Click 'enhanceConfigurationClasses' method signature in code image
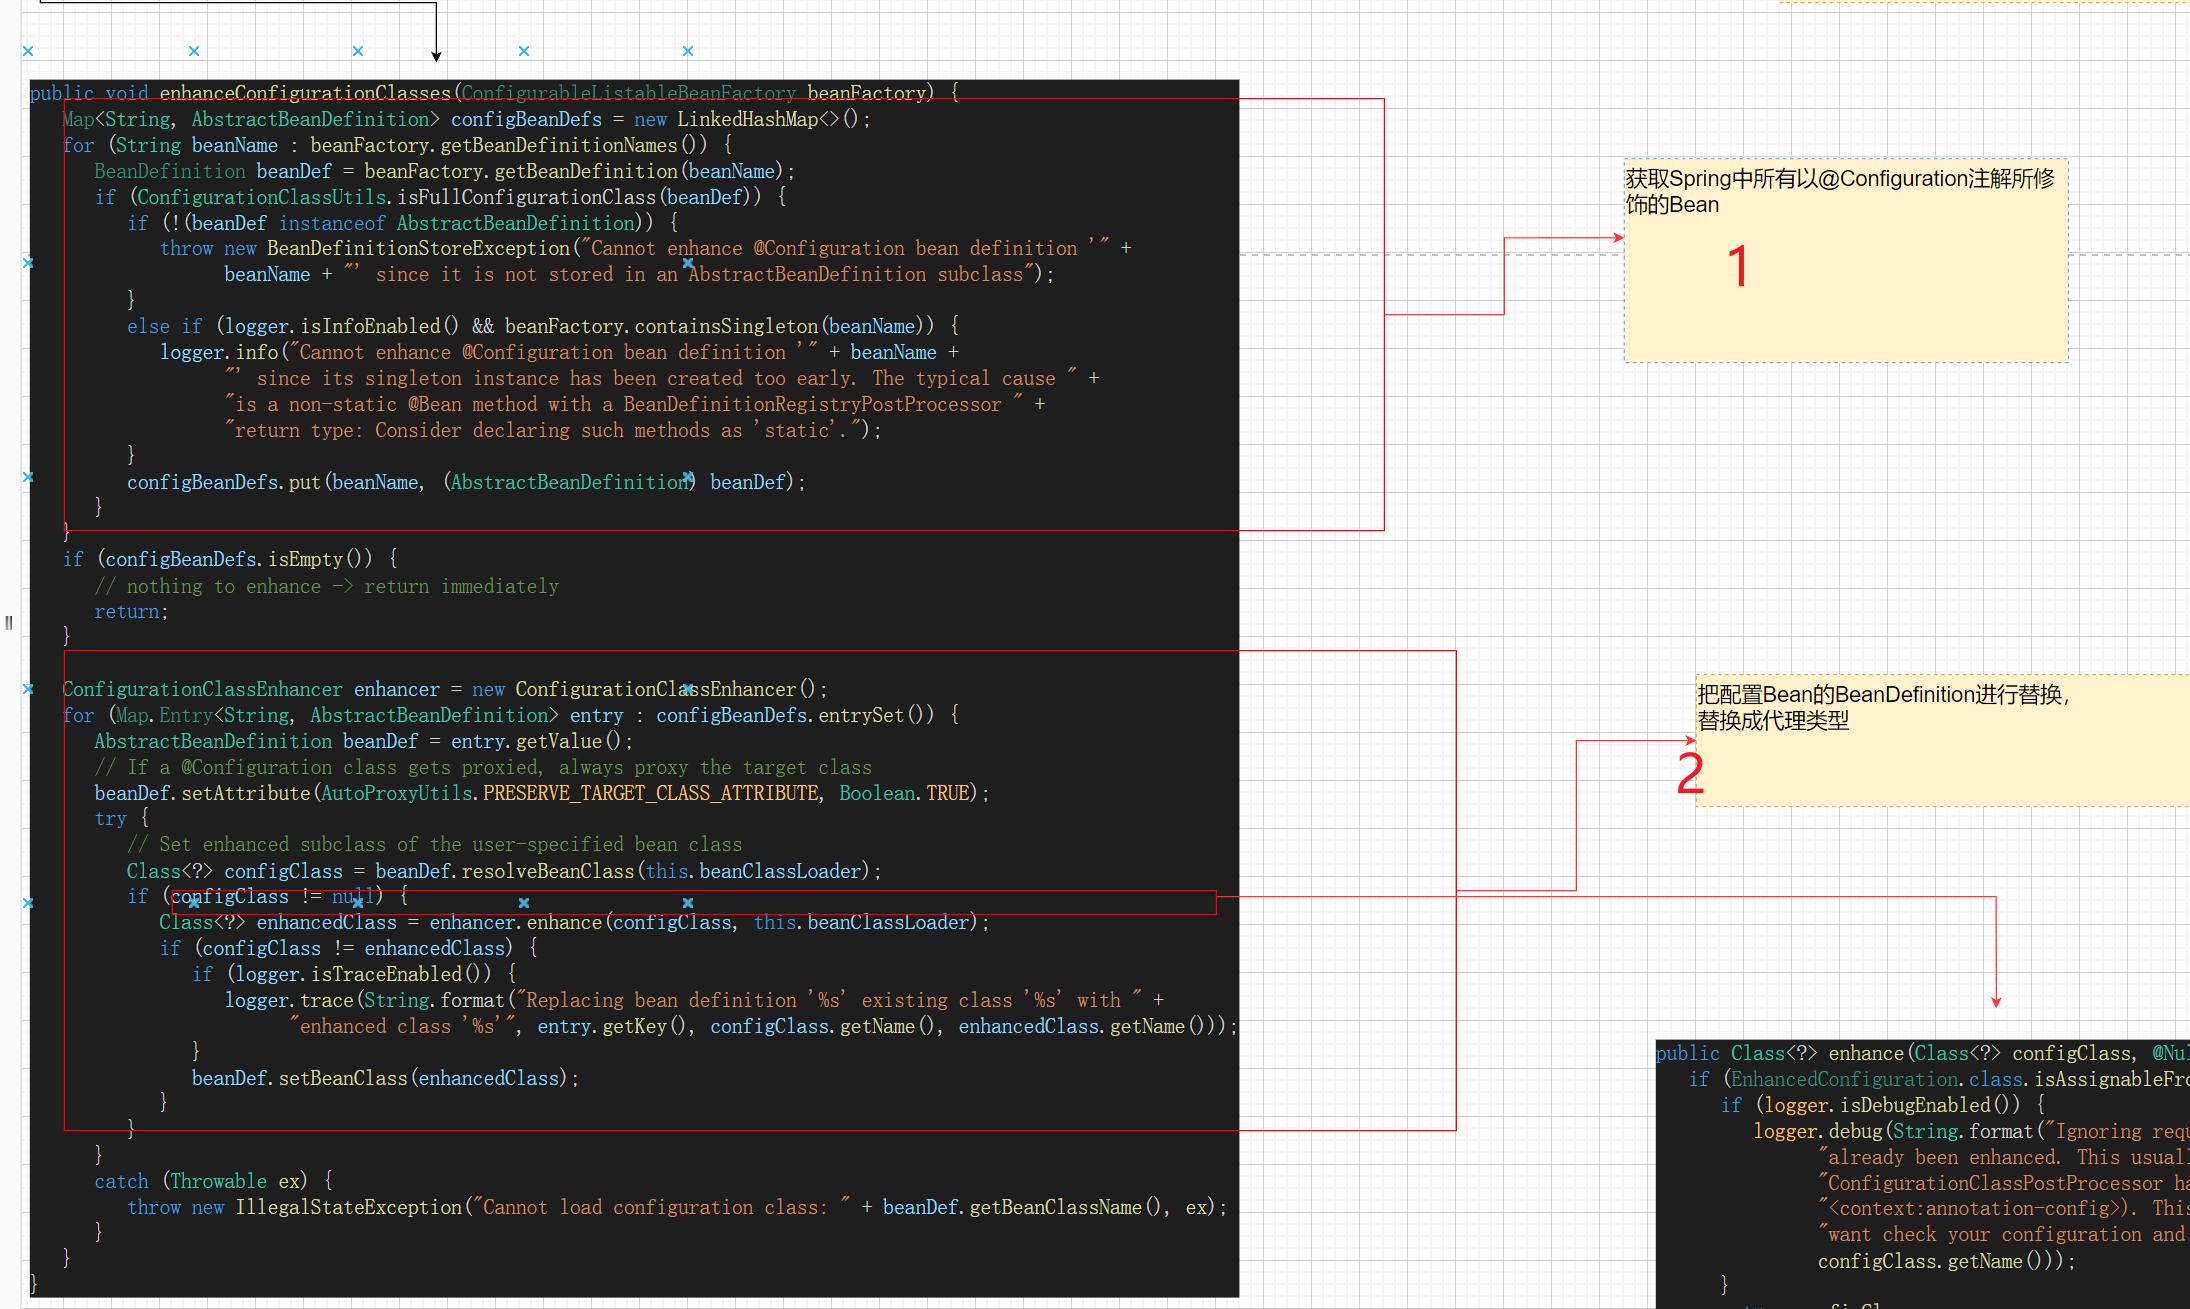 click(x=306, y=93)
